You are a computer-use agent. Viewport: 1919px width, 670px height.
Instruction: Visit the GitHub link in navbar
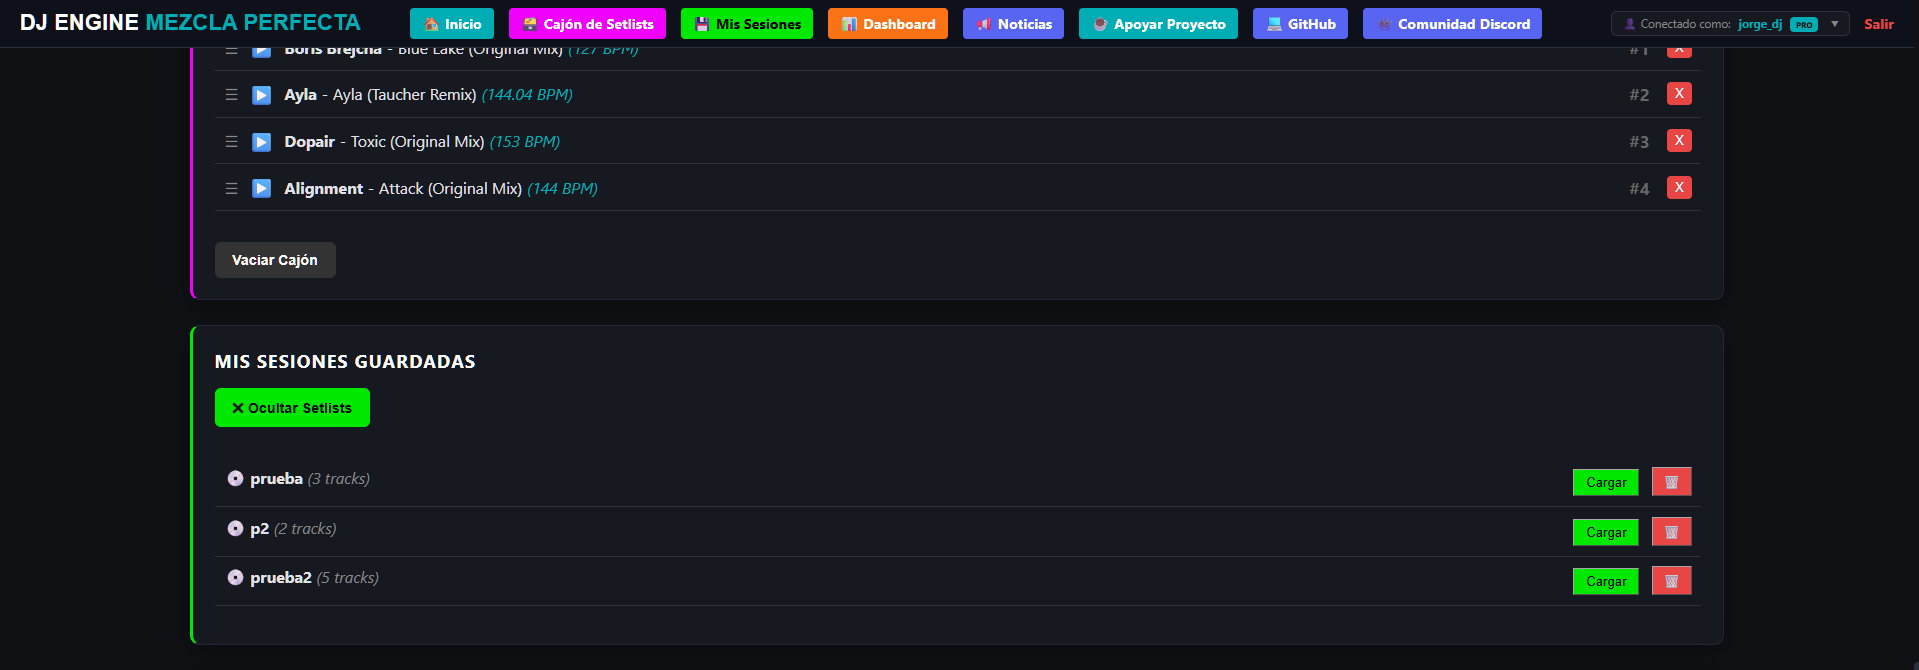[1300, 24]
